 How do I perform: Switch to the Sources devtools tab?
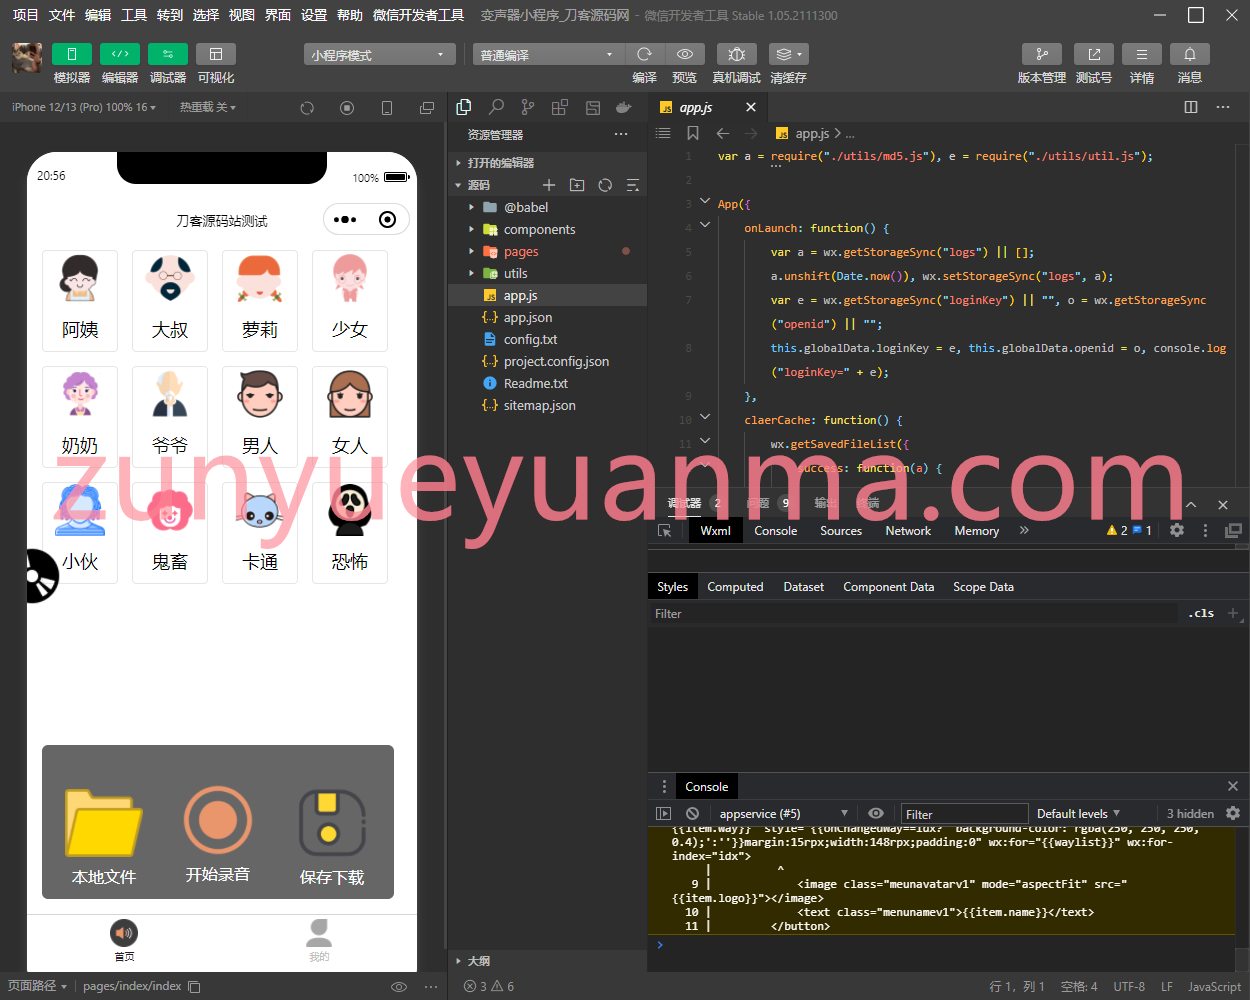(841, 531)
